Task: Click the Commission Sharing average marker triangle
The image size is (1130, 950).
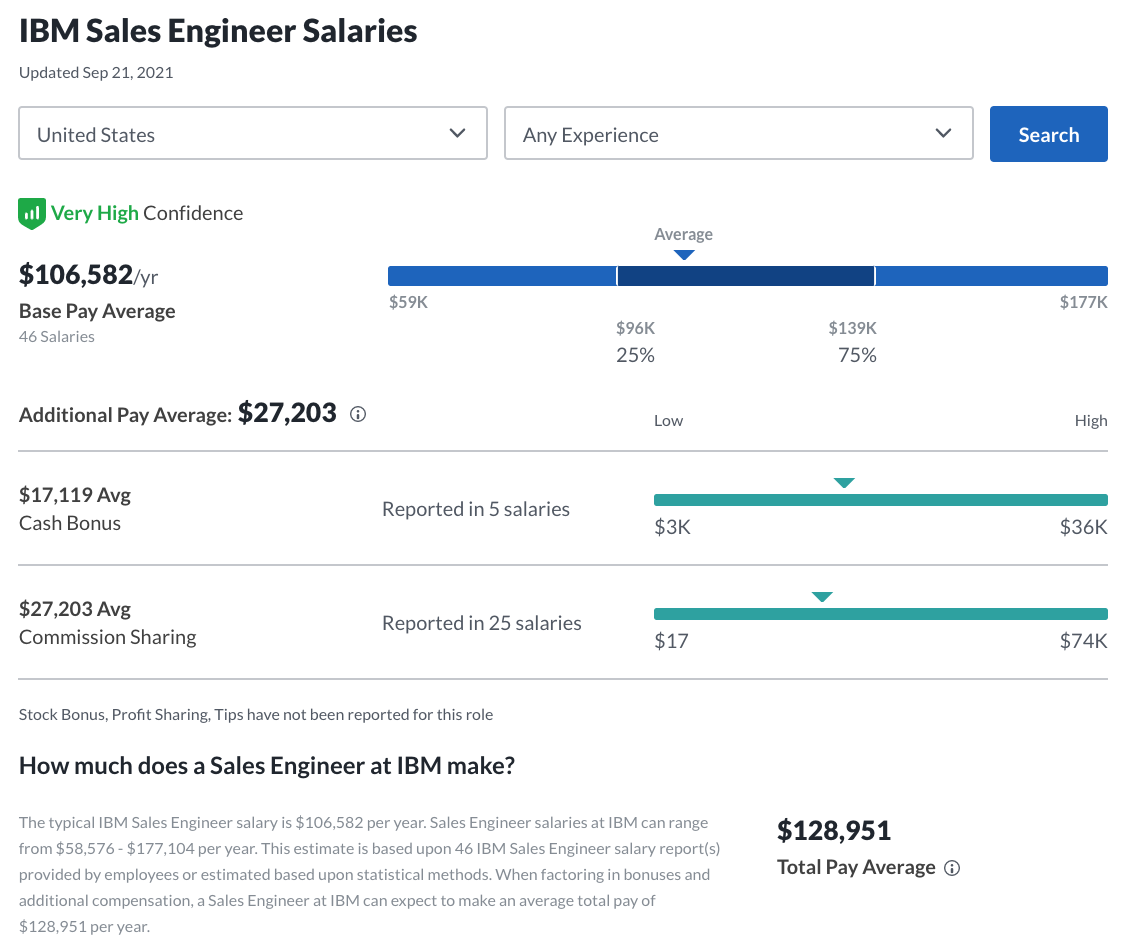Action: (x=822, y=597)
